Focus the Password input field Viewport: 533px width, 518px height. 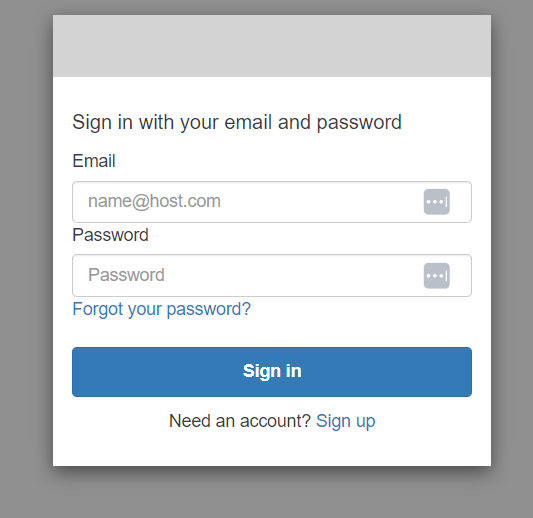click(x=272, y=275)
